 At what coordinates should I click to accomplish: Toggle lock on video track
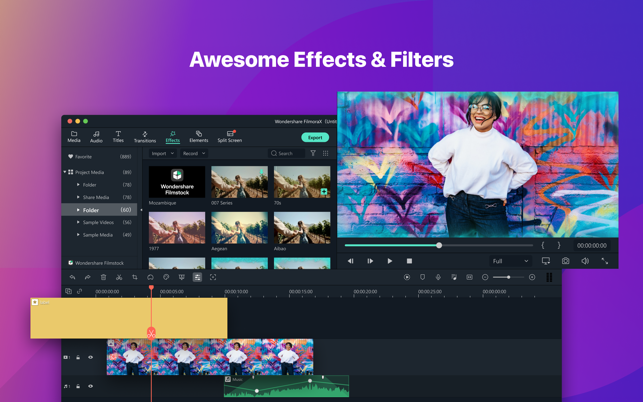tap(78, 357)
